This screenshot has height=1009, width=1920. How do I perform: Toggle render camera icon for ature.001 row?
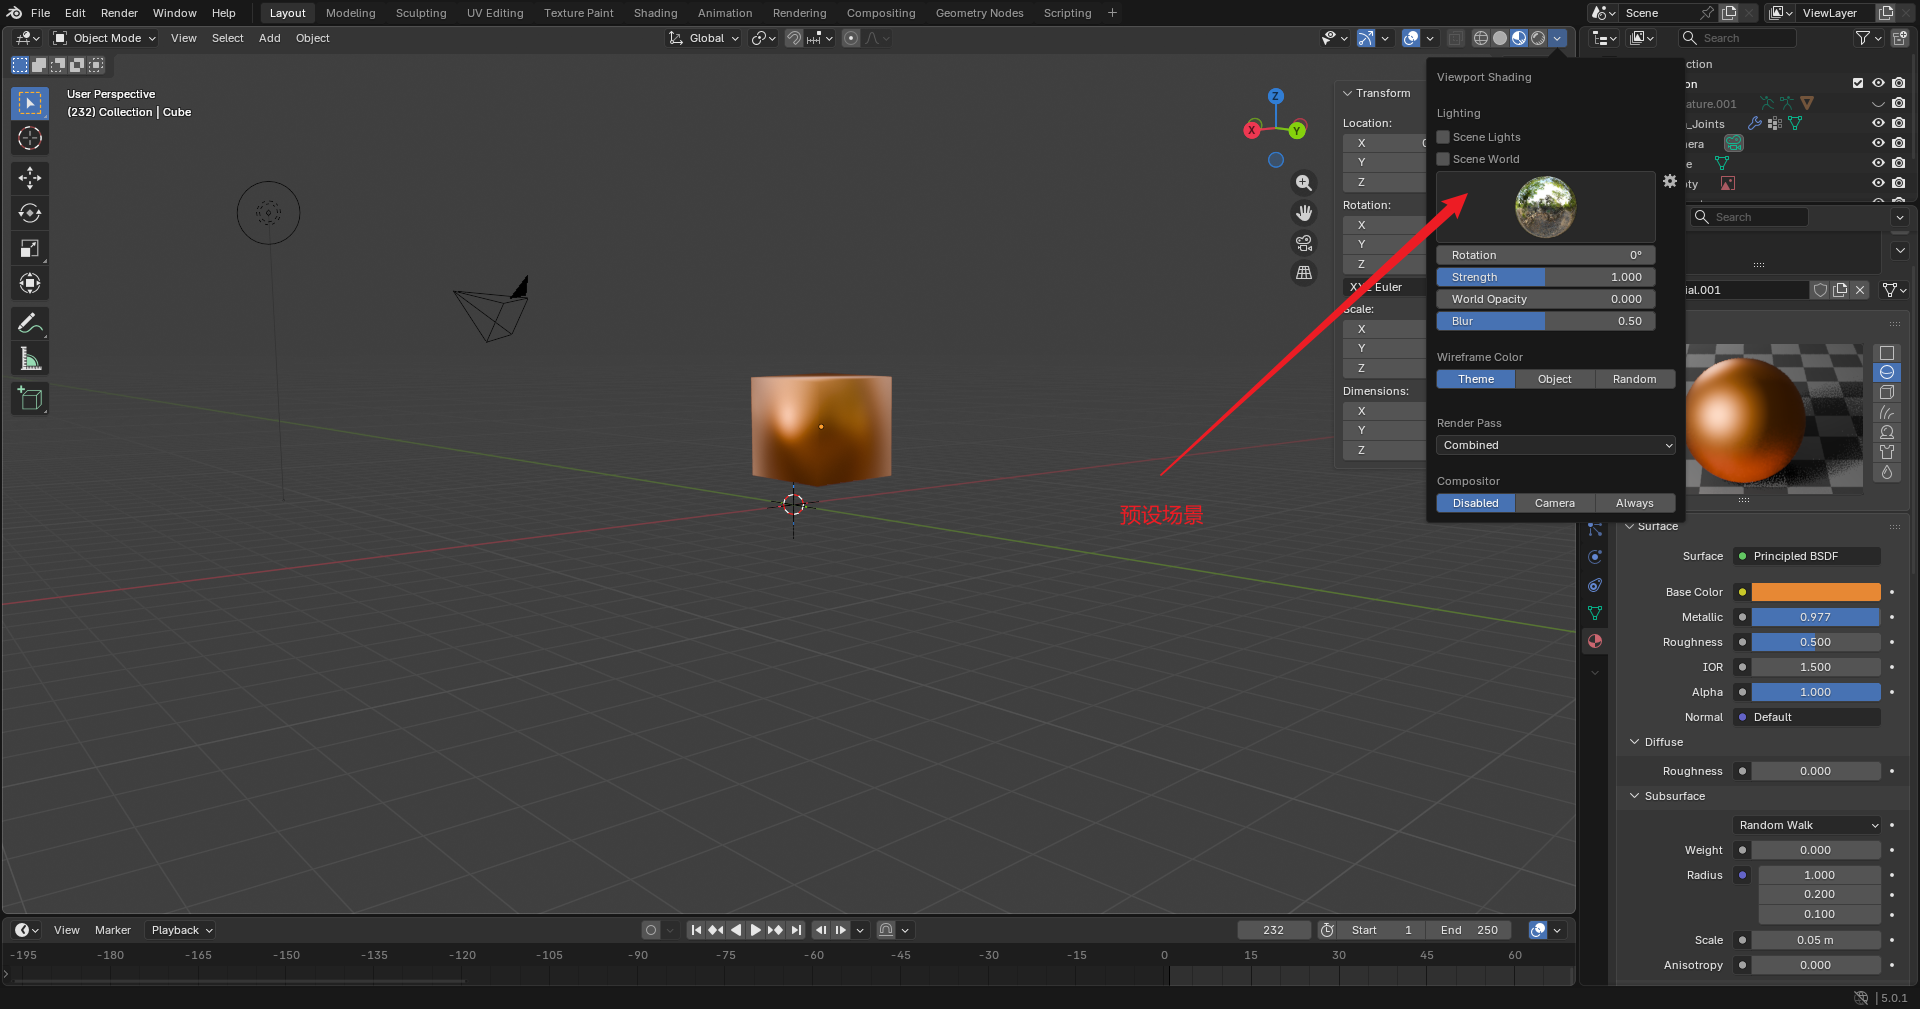click(1898, 103)
